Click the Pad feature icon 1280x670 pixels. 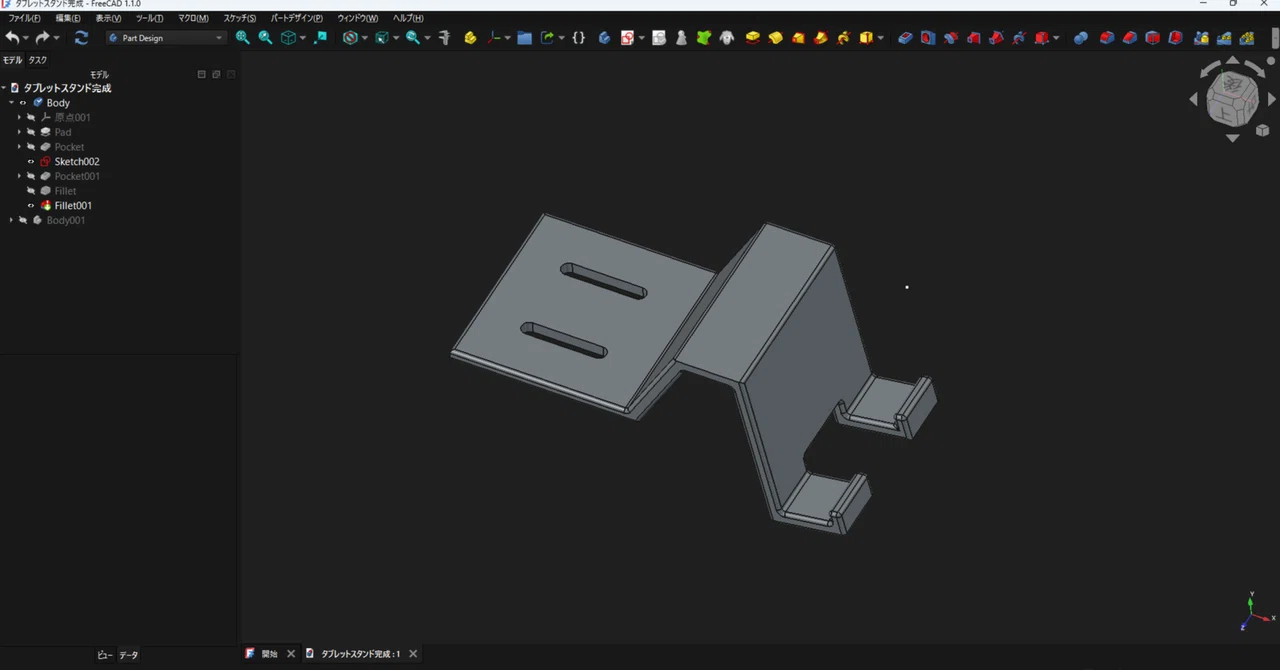pyautogui.click(x=752, y=38)
